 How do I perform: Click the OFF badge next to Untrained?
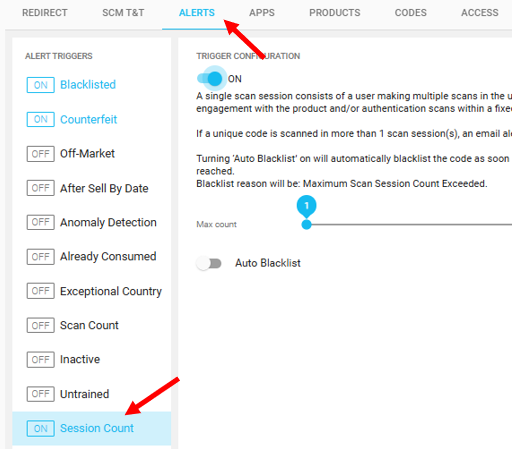[41, 394]
